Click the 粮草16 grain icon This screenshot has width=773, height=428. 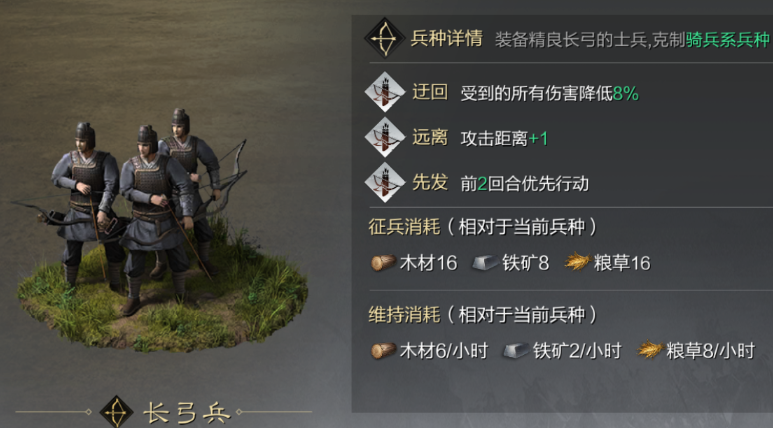[x=577, y=262]
